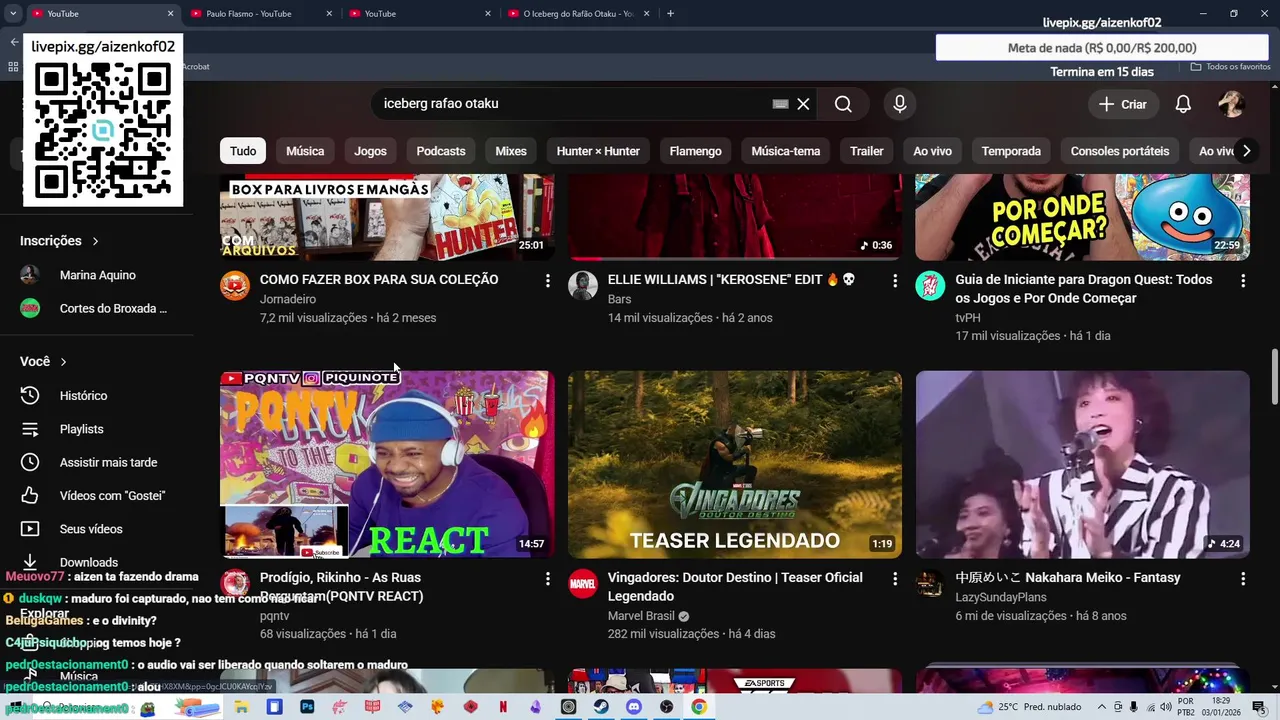The image size is (1280, 720).
Task: Select the Temporada filter chip
Action: [1011, 151]
